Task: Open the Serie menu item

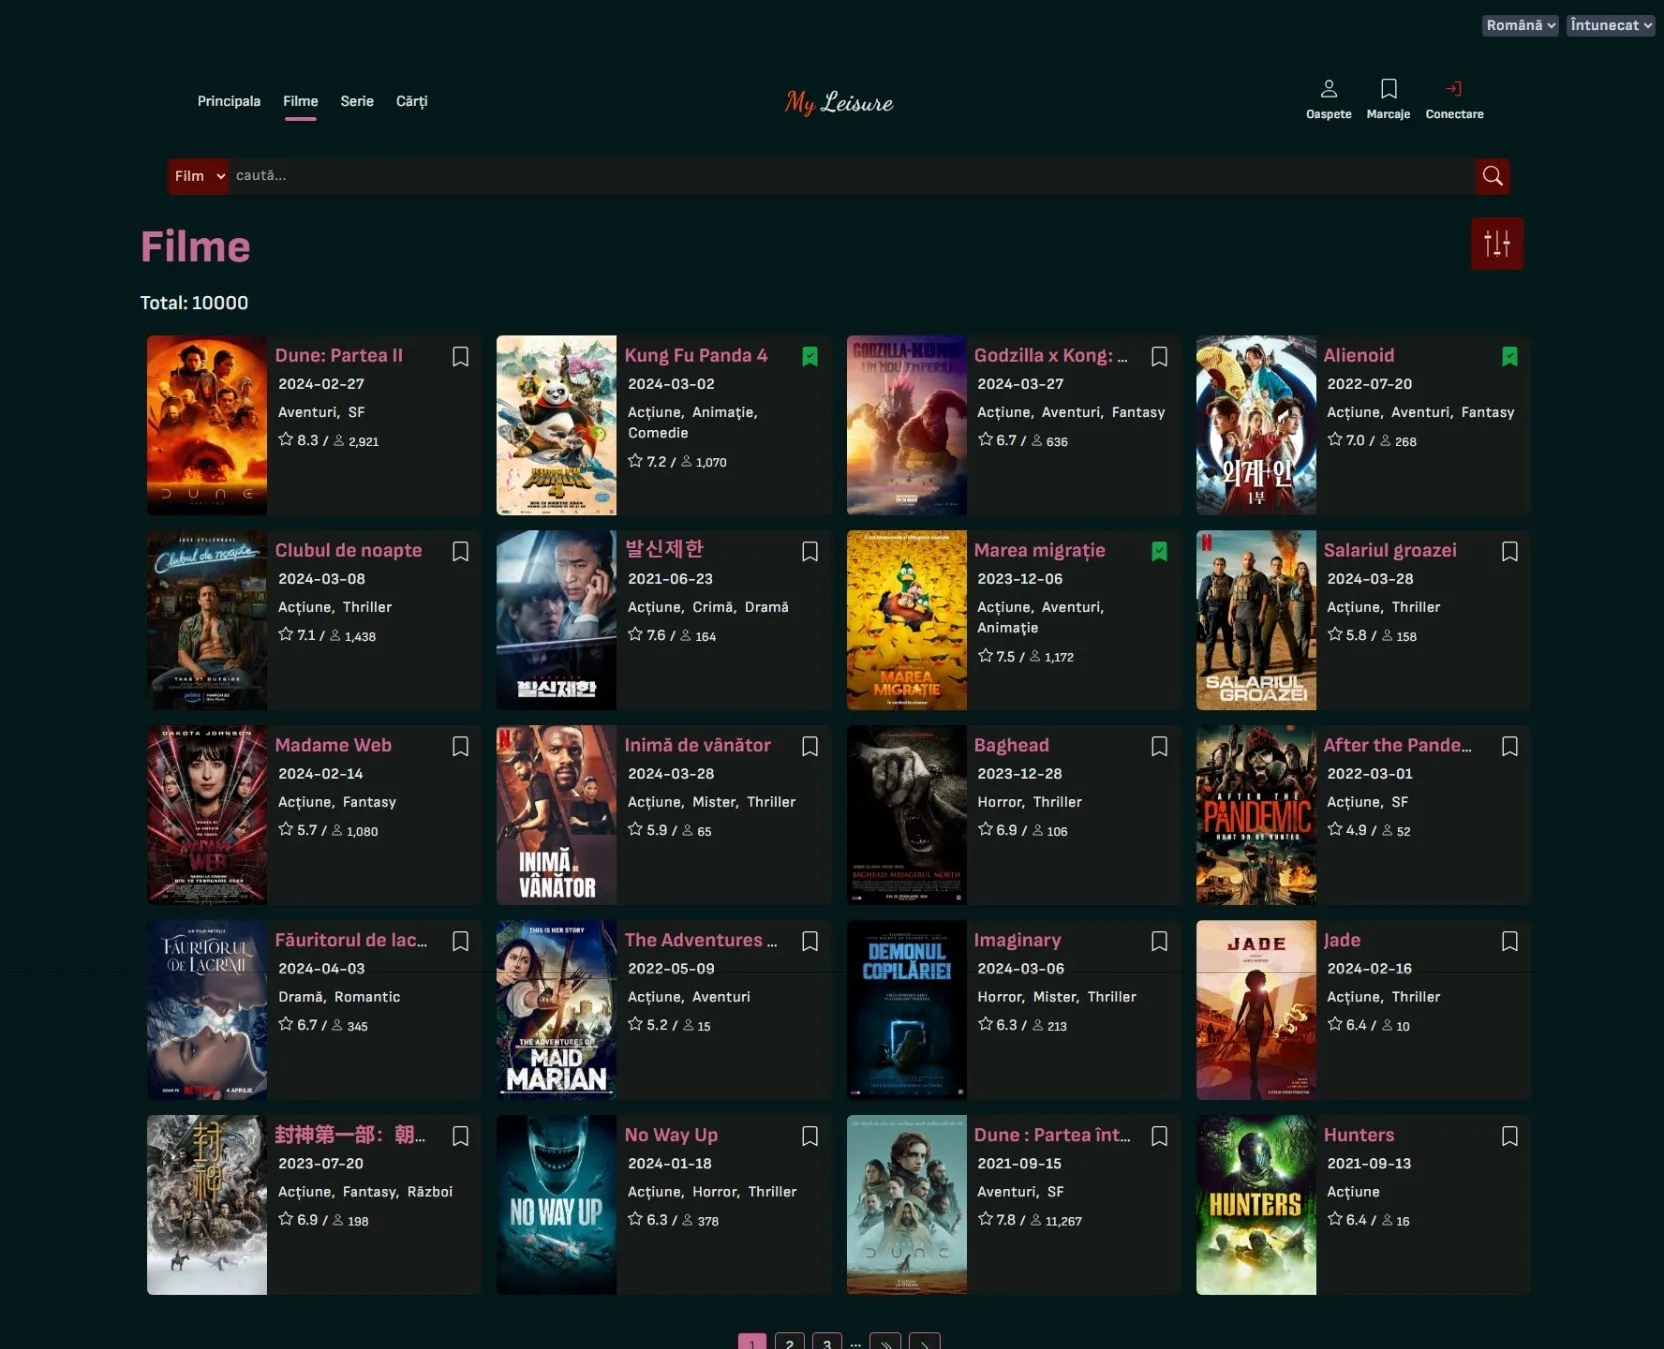Action: tap(357, 101)
